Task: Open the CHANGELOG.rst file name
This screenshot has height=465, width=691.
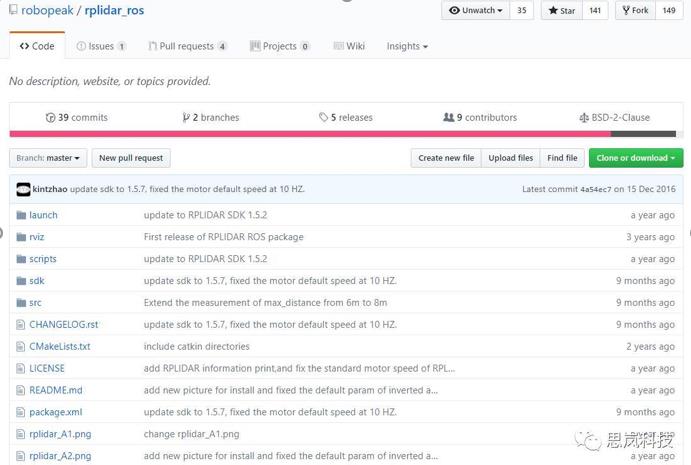Action: click(64, 325)
